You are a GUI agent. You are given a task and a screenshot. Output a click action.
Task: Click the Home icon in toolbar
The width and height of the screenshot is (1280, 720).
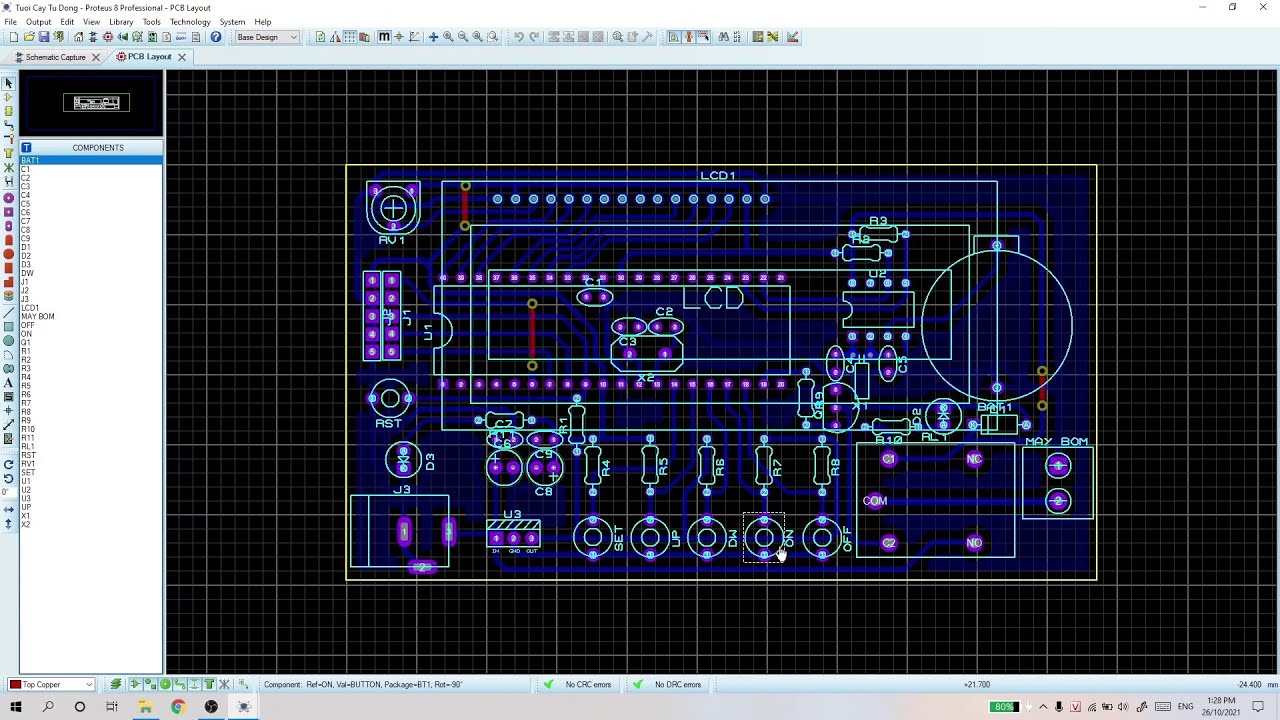[x=79, y=37]
